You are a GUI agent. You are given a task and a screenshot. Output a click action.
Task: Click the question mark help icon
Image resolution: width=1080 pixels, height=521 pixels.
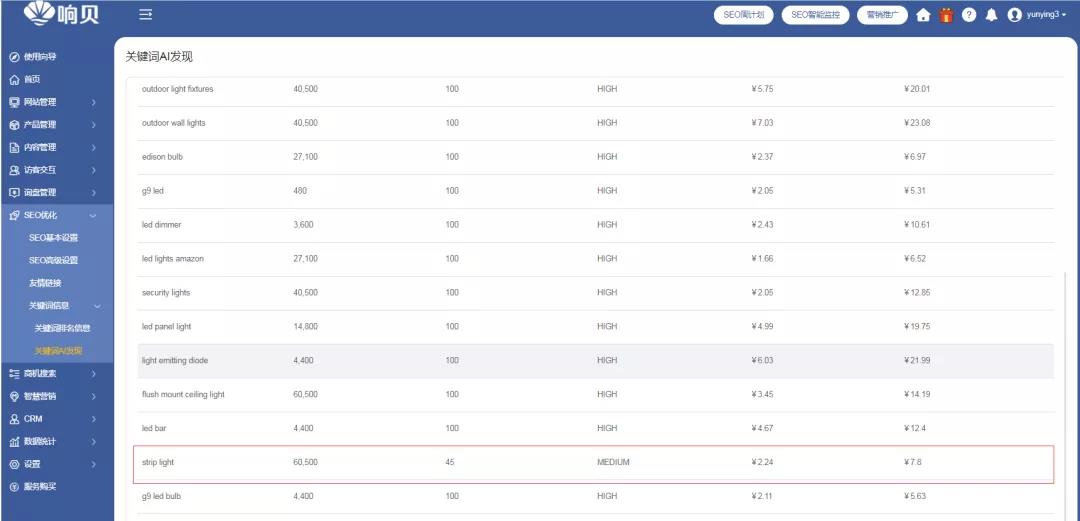coord(969,15)
